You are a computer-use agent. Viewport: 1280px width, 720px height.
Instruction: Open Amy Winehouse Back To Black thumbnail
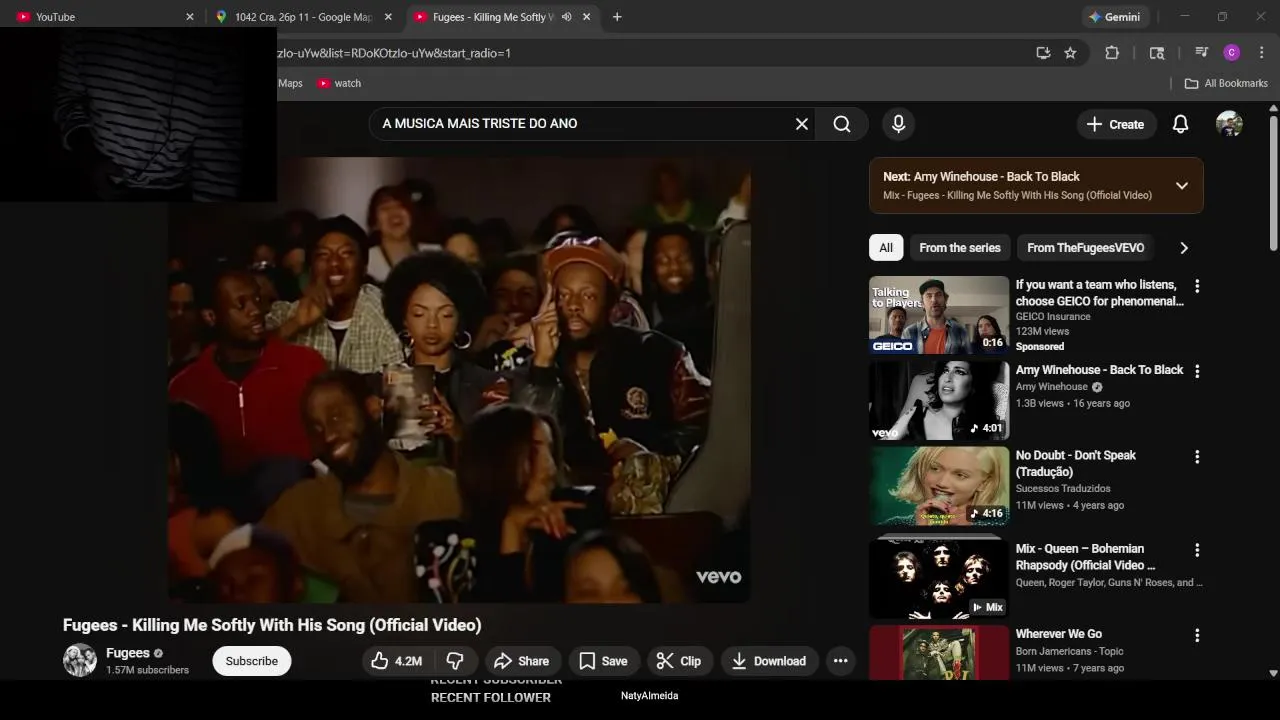pos(939,400)
